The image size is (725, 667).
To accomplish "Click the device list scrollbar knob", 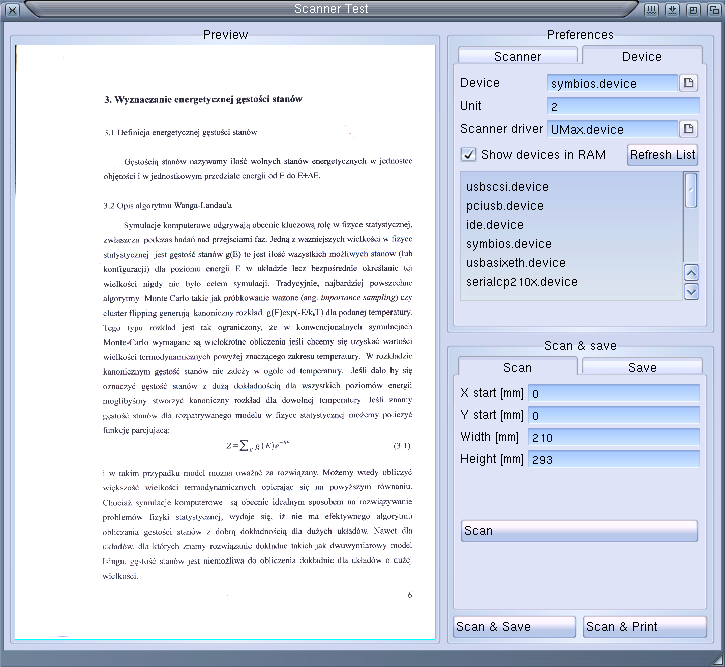I will coord(691,190).
